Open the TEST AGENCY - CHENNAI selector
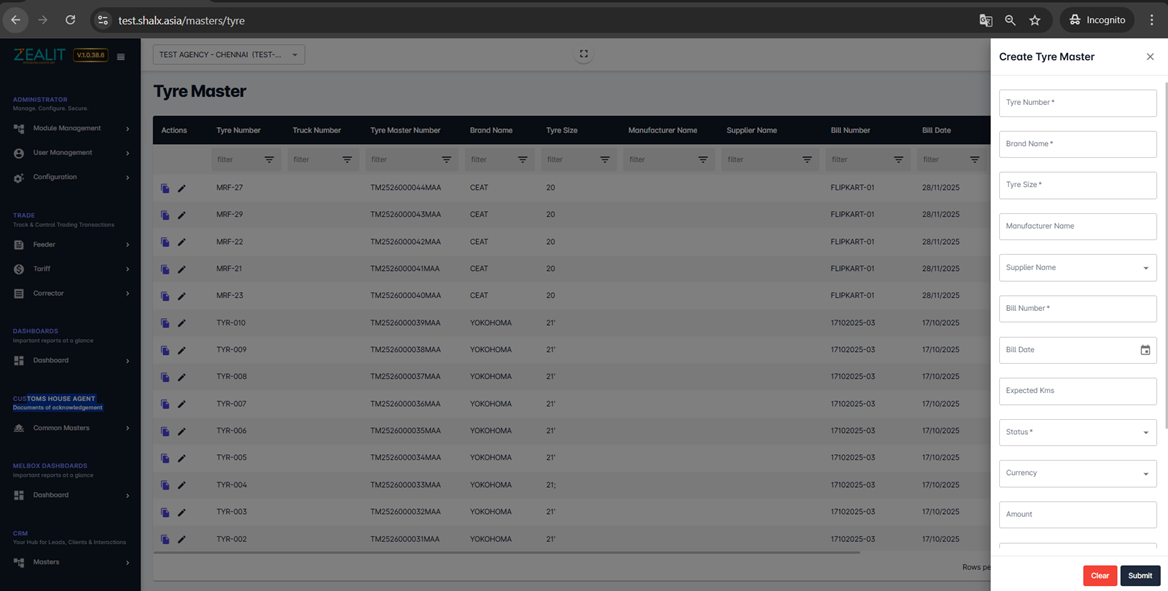 pyautogui.click(x=229, y=54)
